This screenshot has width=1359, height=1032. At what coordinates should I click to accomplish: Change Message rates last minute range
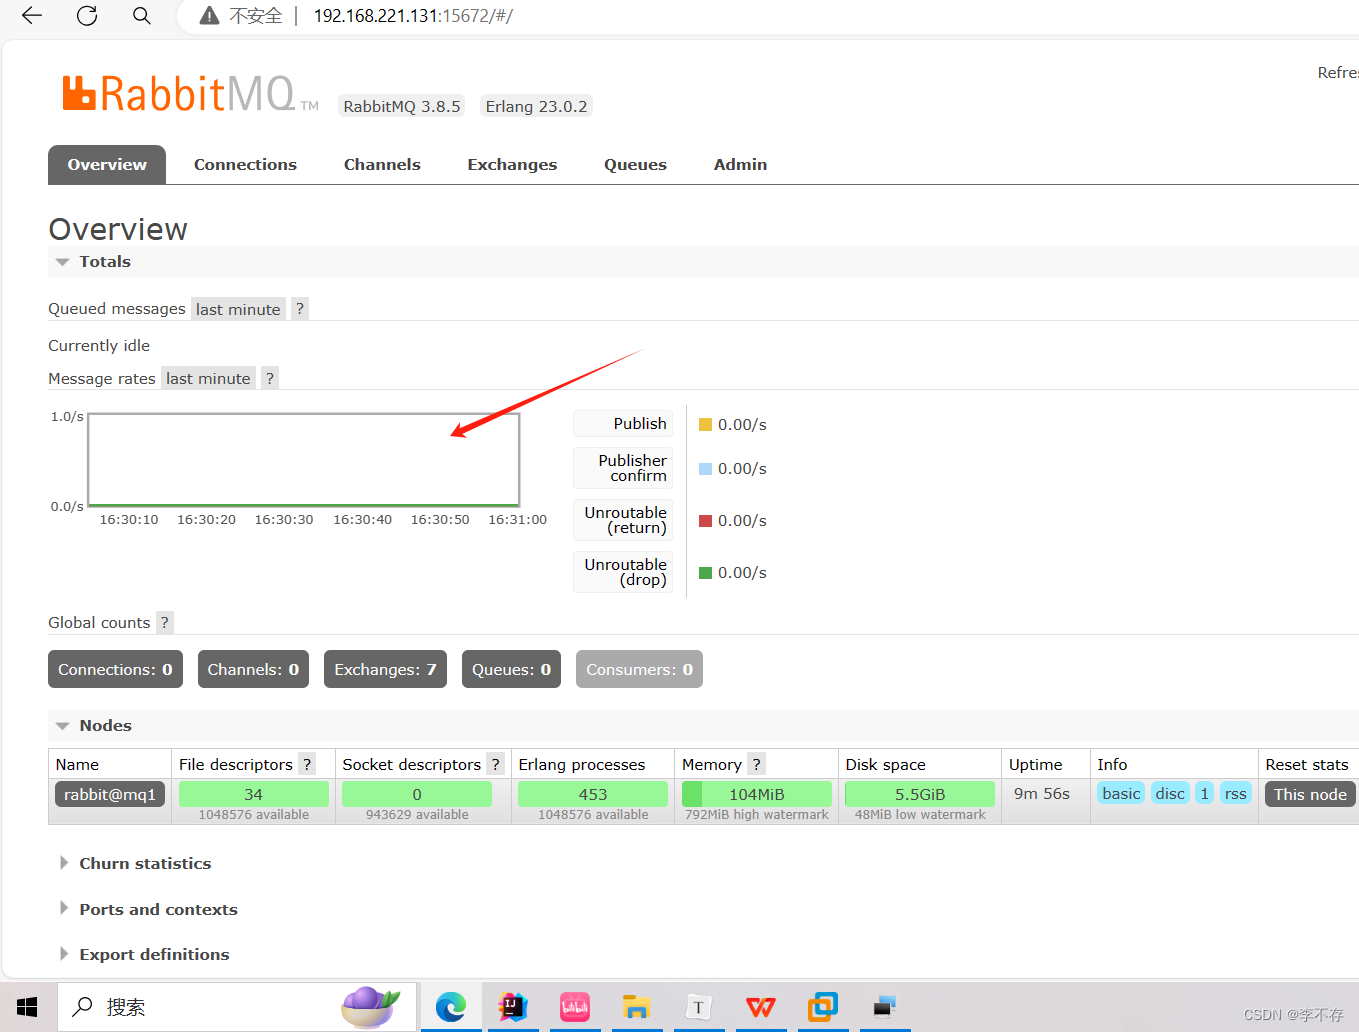tap(208, 378)
